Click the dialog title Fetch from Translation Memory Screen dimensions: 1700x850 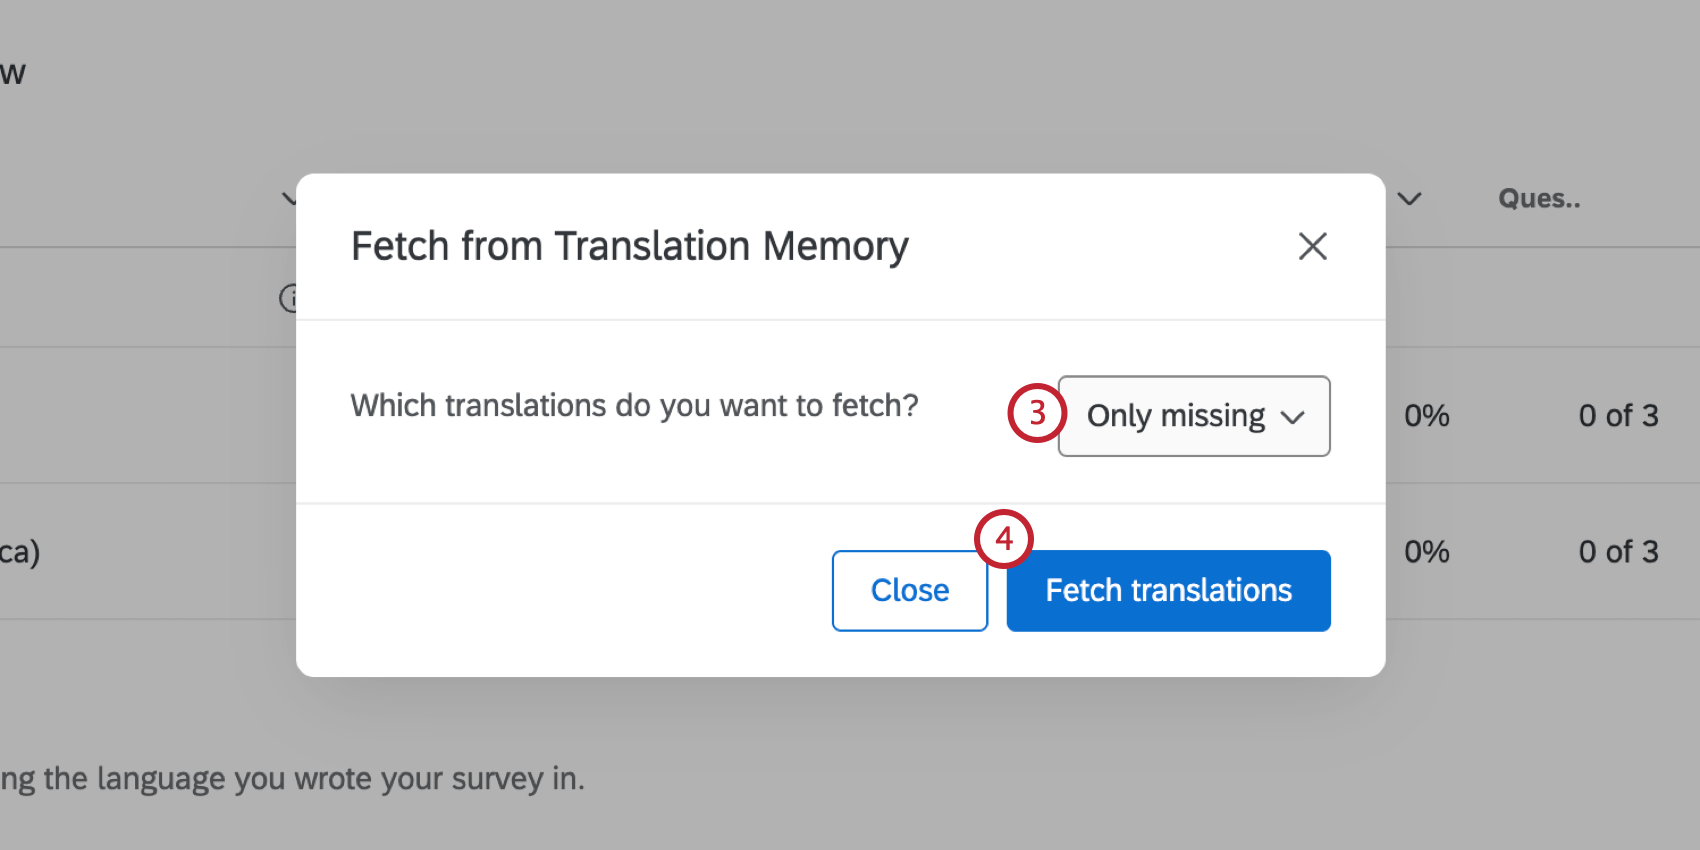pyautogui.click(x=629, y=246)
